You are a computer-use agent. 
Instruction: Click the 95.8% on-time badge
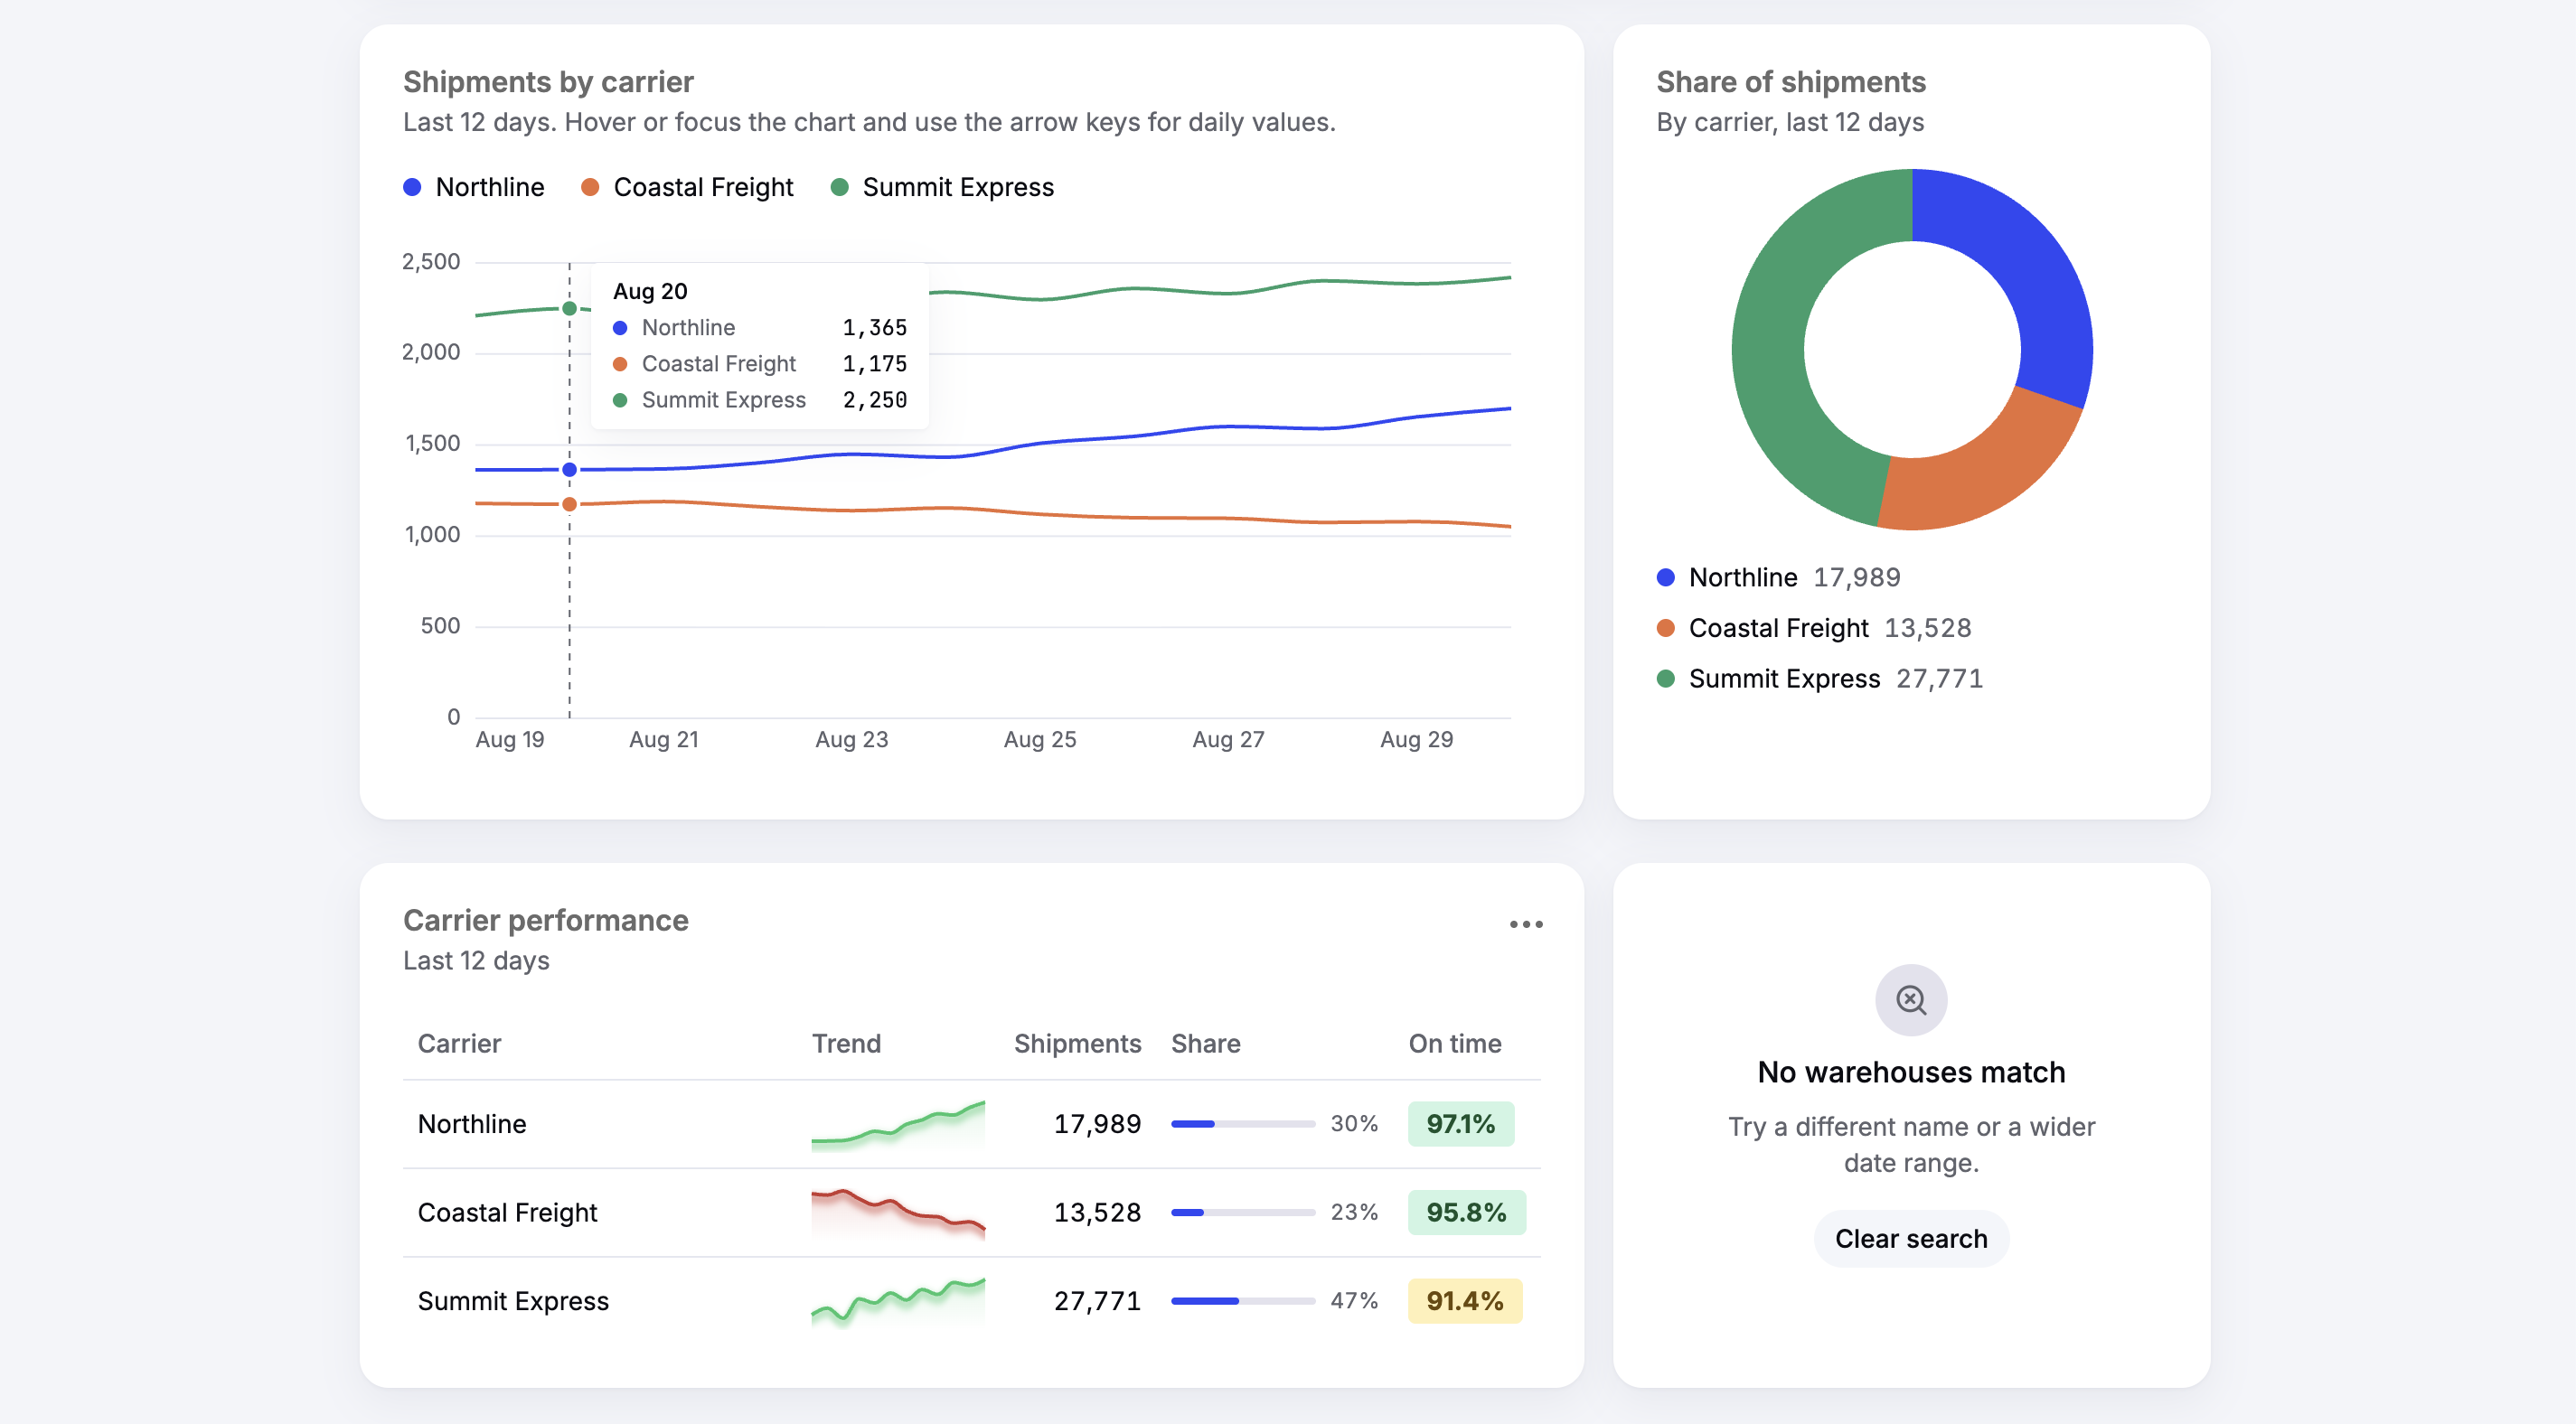tap(1466, 1212)
